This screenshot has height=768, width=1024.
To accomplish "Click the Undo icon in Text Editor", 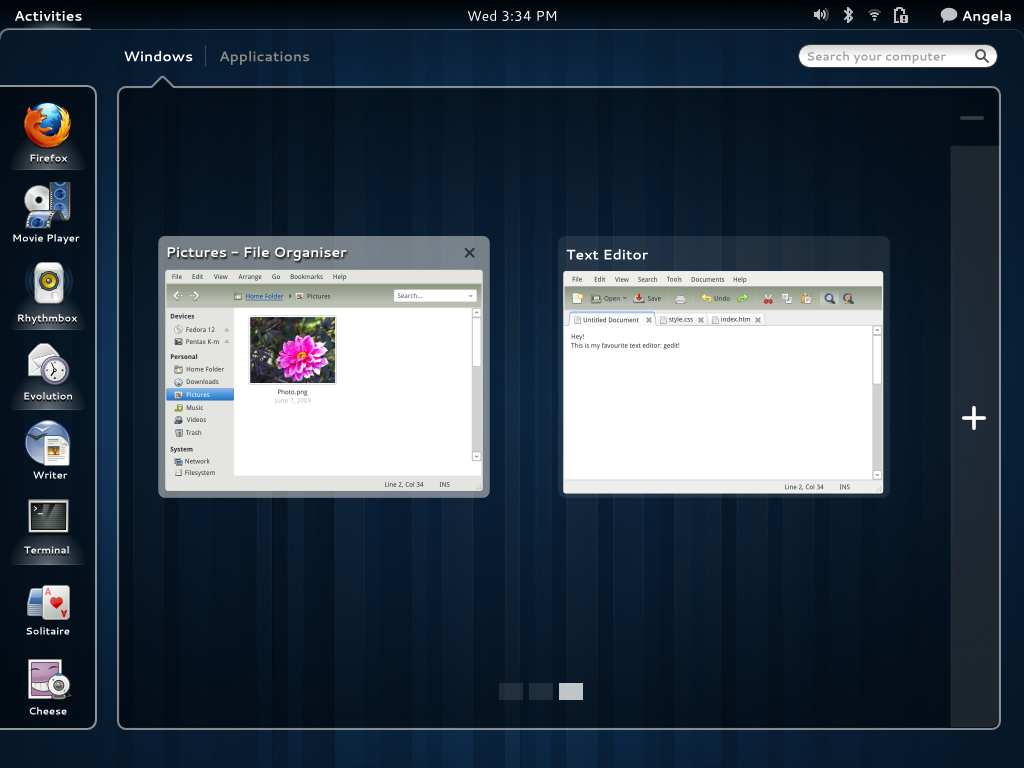I will coord(708,298).
